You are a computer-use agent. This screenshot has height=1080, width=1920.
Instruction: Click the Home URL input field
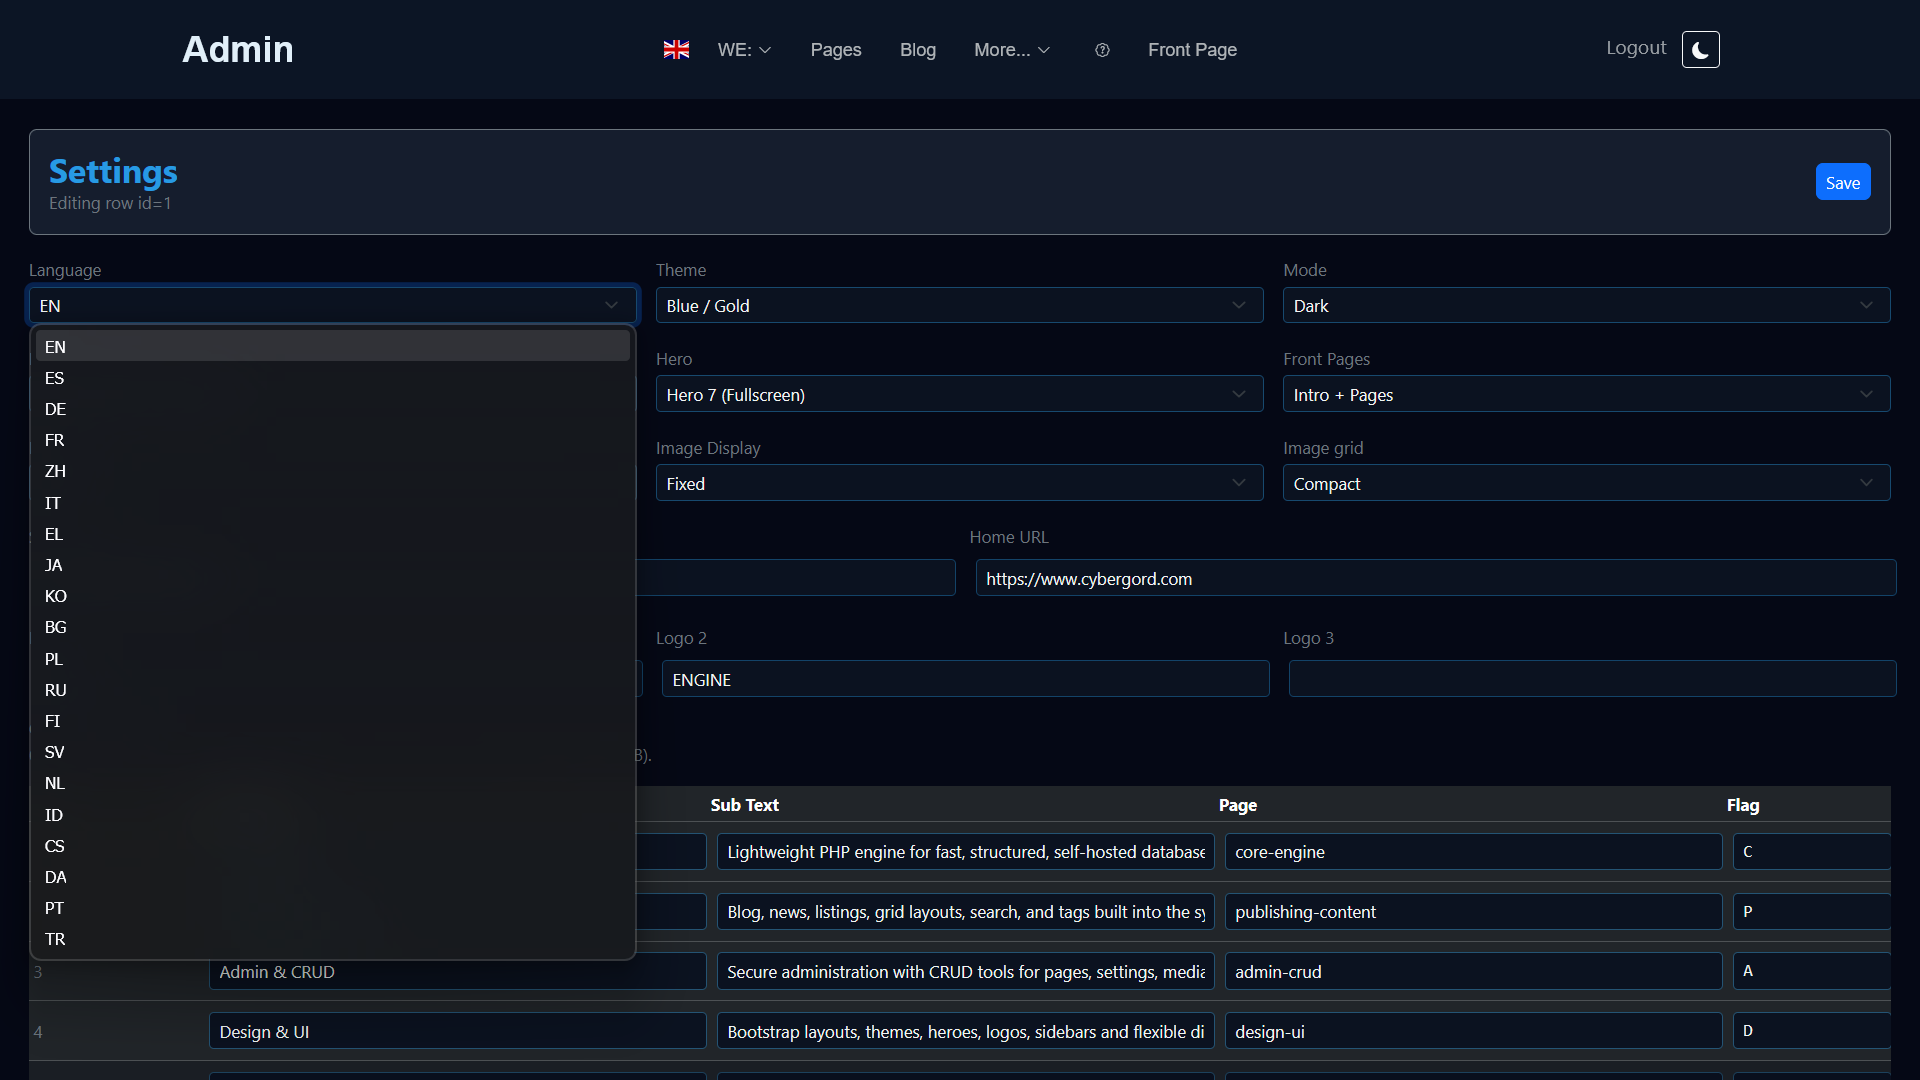pos(1436,578)
